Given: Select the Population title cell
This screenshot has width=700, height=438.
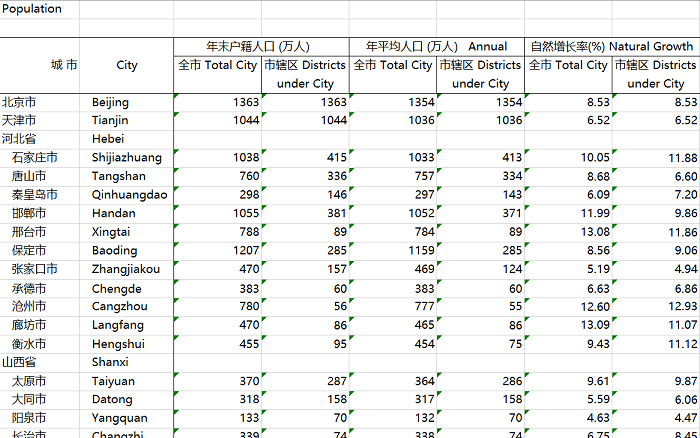Looking at the screenshot, I should [x=38, y=9].
